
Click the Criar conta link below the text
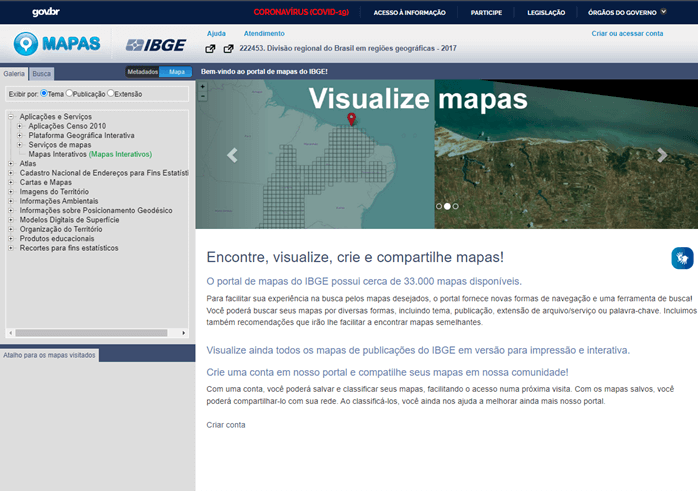point(225,425)
